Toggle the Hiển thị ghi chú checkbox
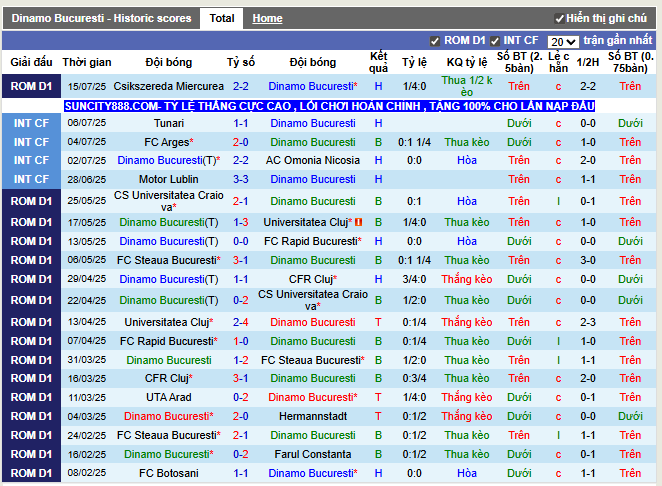The height and width of the screenshot is (486, 662). (559, 19)
